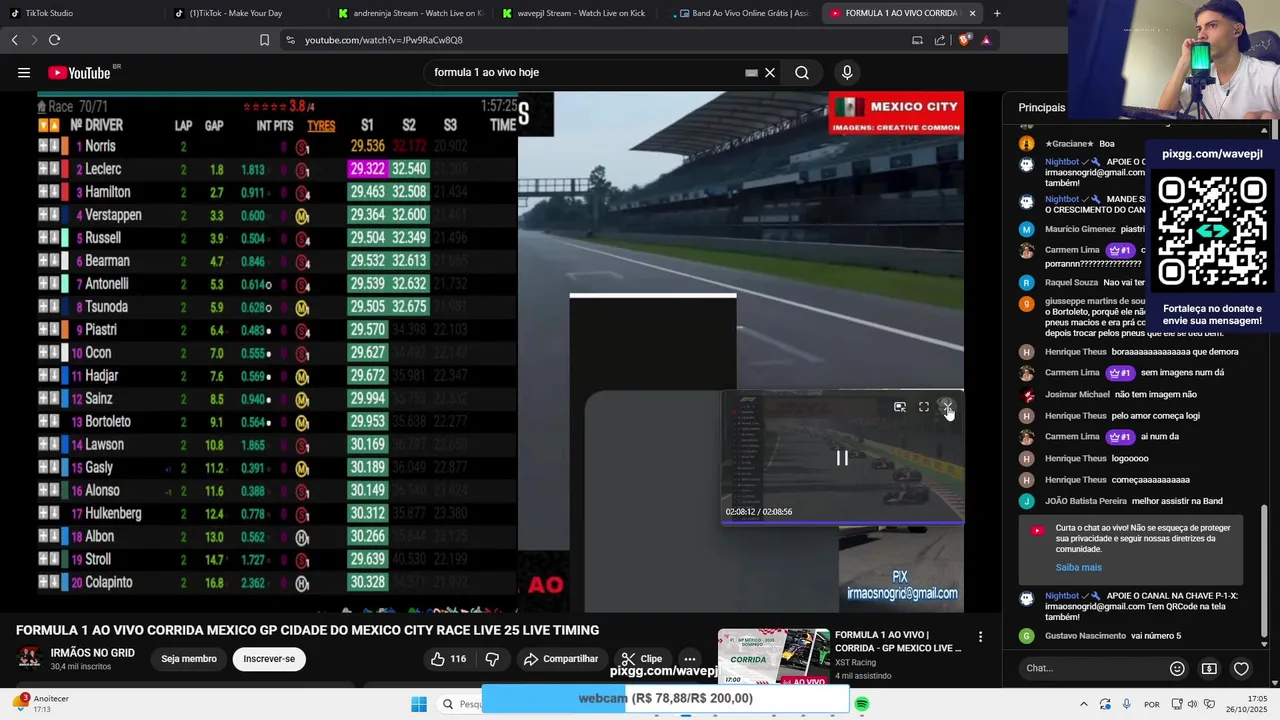The image size is (1280, 720).
Task: Subscribe with Inscrever-se button
Action: tap(269, 659)
